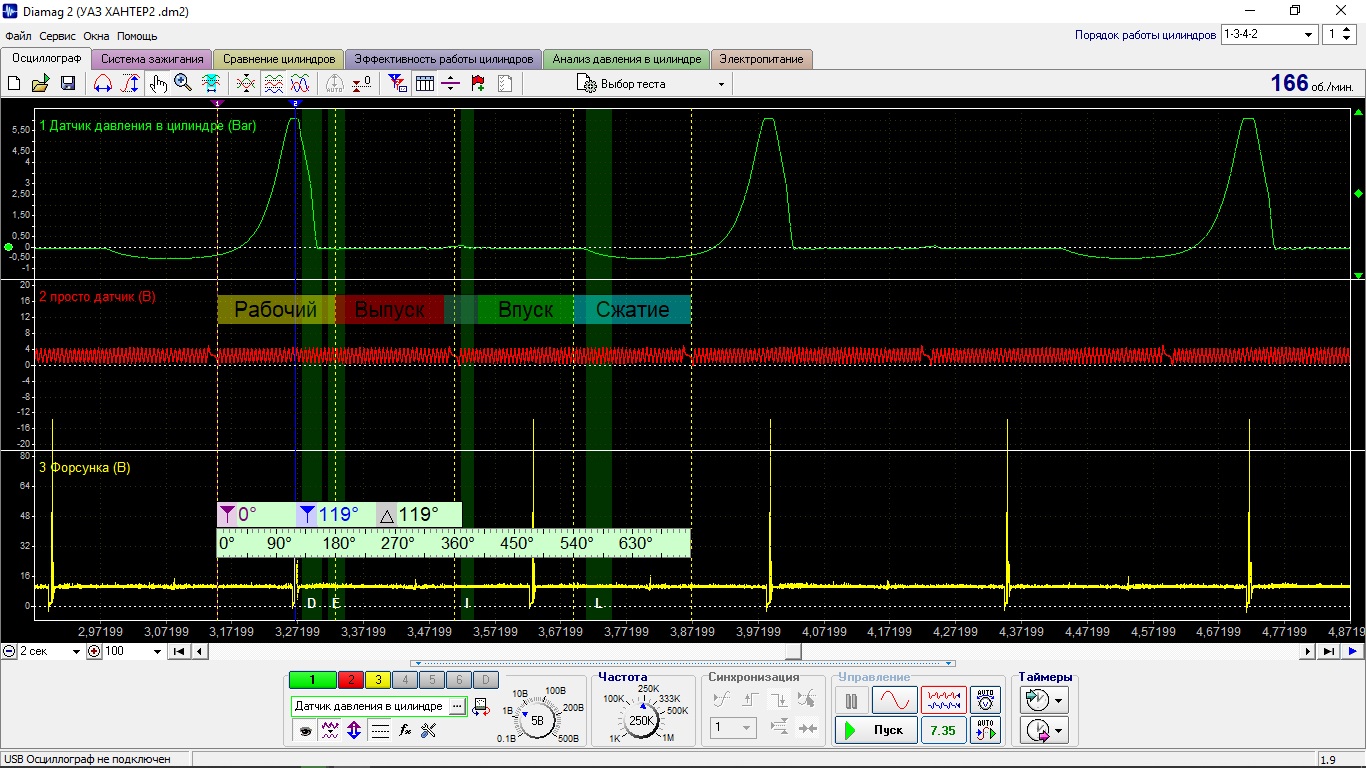Switch to Сравнение цилиндров tab
1366x768 pixels.
click(x=280, y=59)
